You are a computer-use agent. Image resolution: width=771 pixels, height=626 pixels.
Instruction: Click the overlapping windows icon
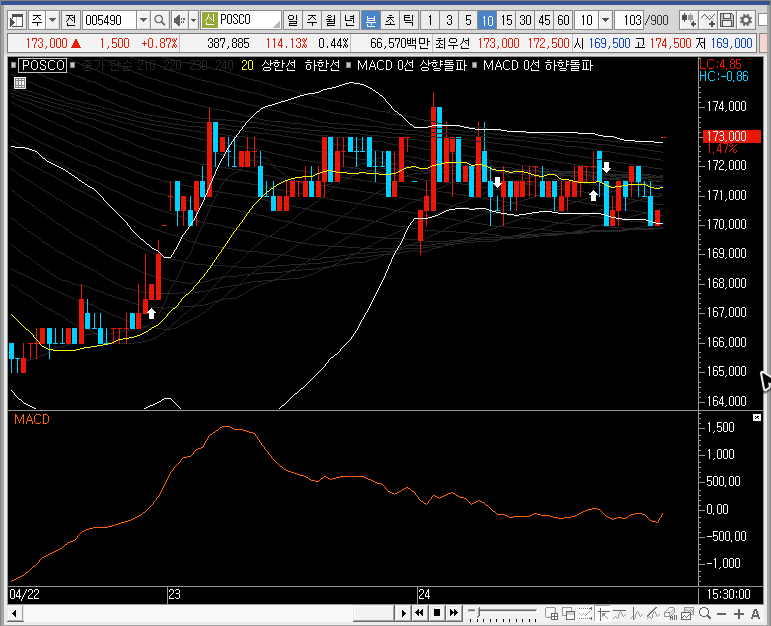pos(568,613)
